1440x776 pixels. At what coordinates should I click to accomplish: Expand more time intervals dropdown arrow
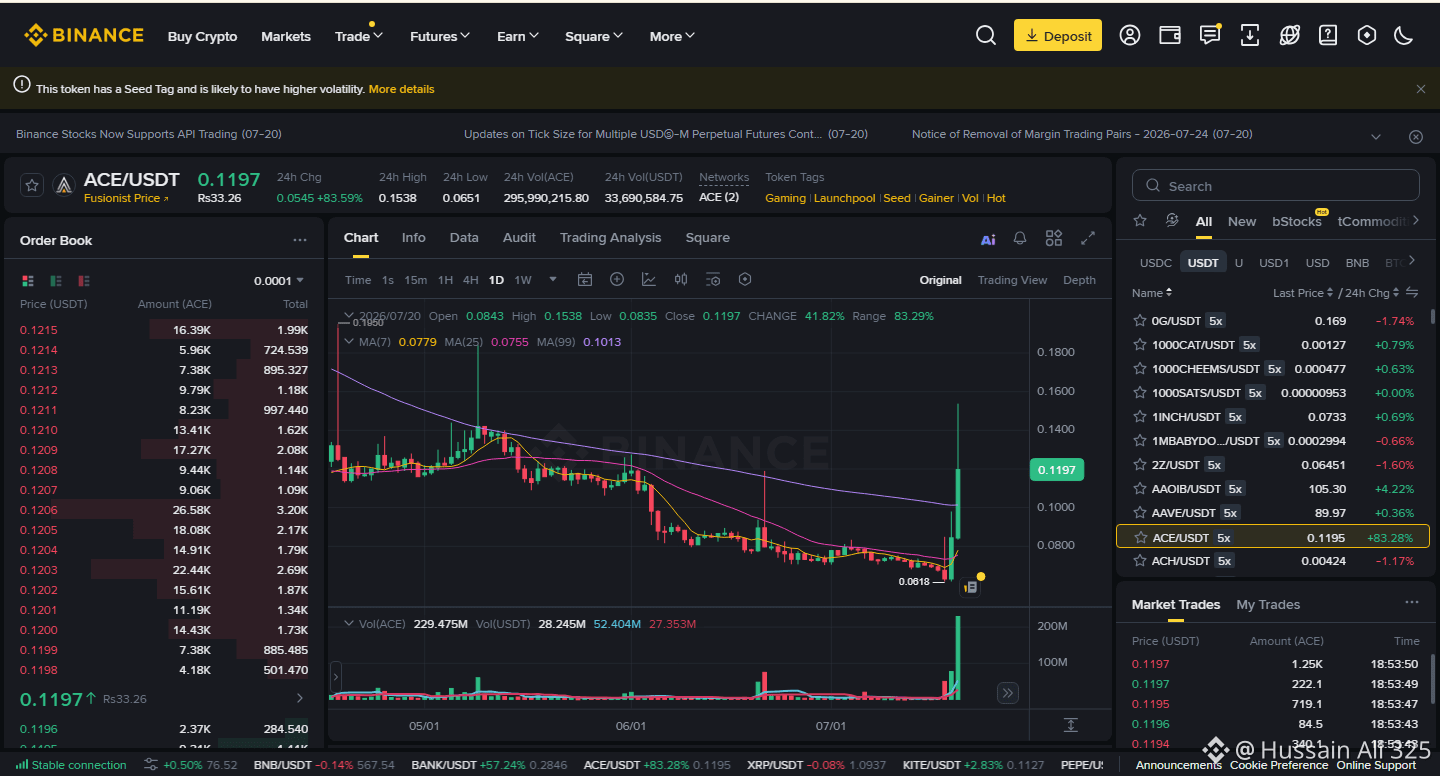point(553,280)
